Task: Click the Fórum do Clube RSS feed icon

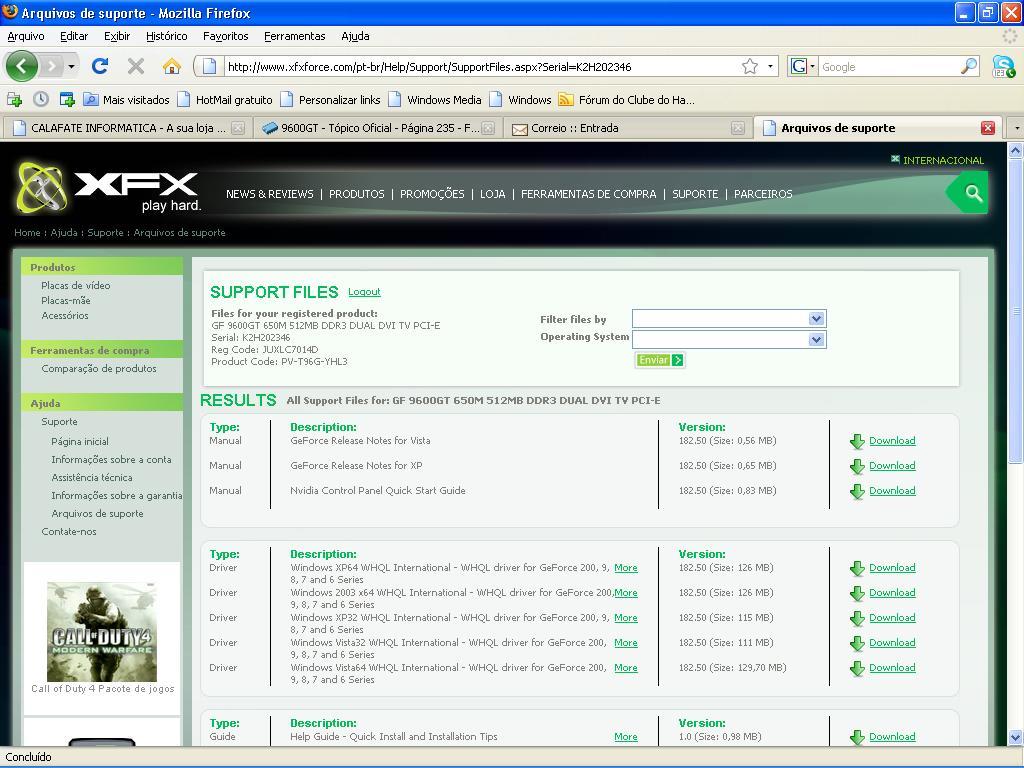Action: pos(566,100)
